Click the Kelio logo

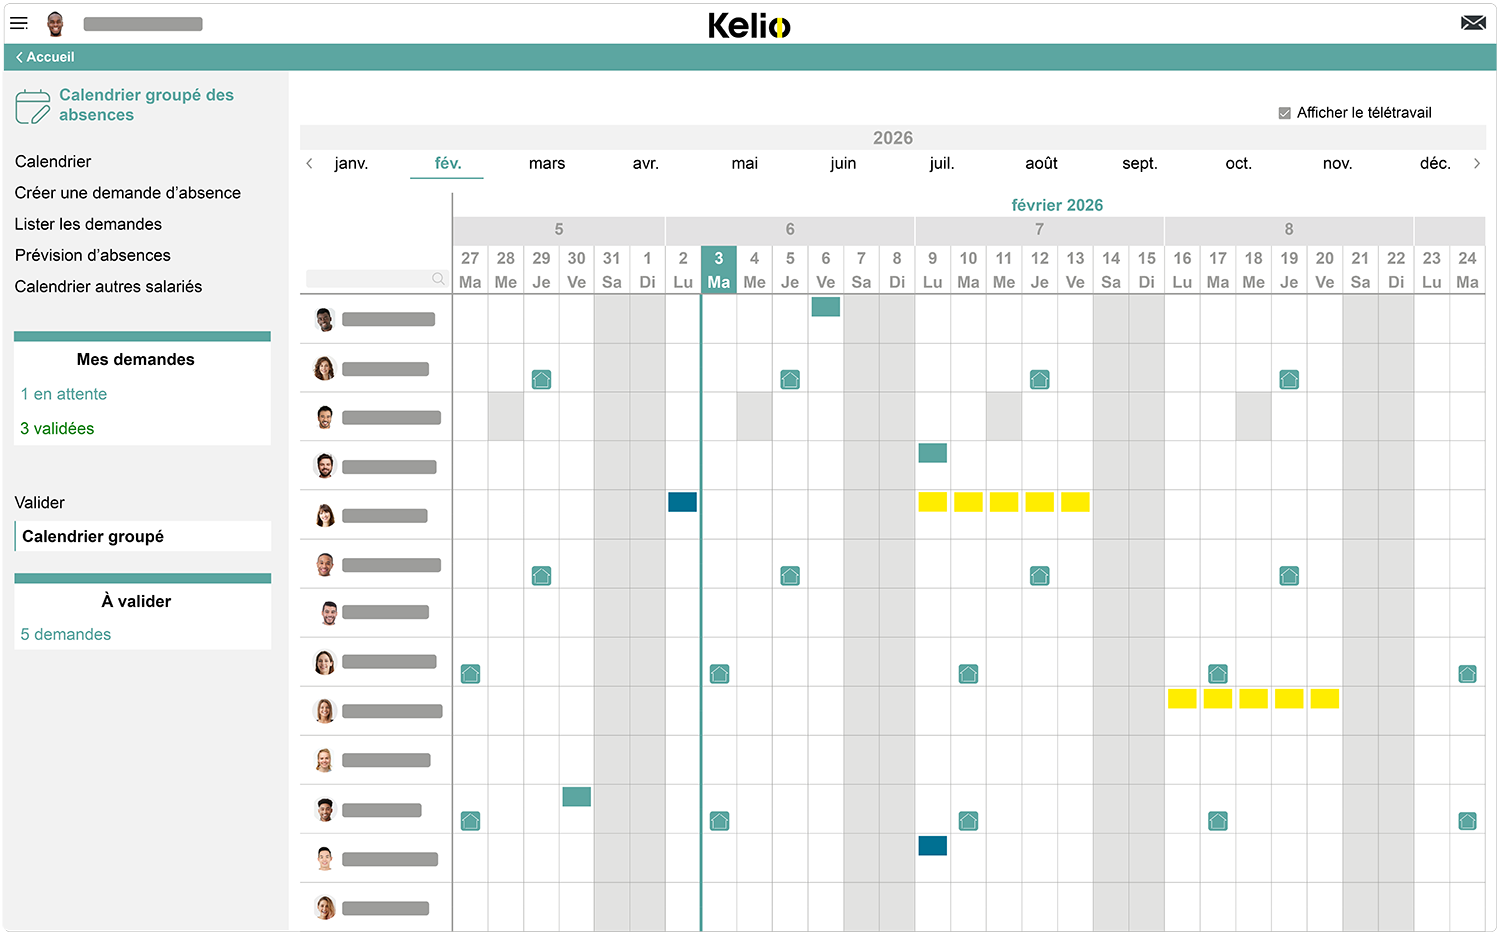point(749,25)
